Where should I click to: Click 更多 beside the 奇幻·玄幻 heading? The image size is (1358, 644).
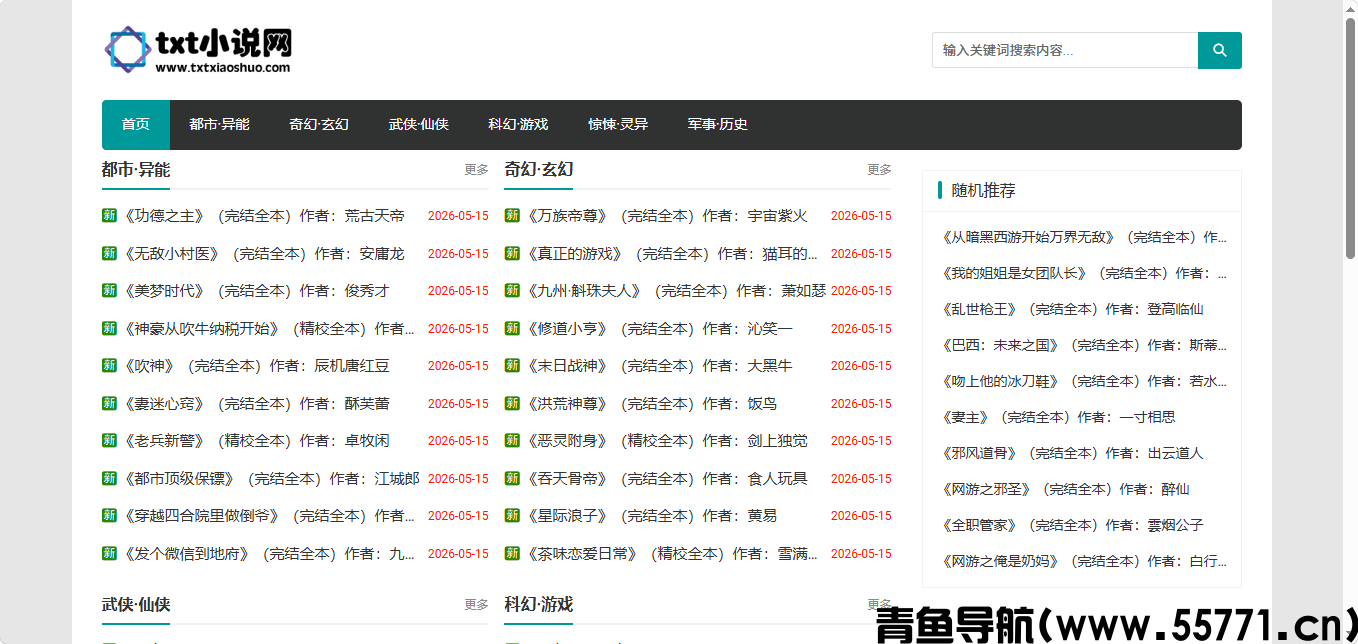(x=879, y=170)
